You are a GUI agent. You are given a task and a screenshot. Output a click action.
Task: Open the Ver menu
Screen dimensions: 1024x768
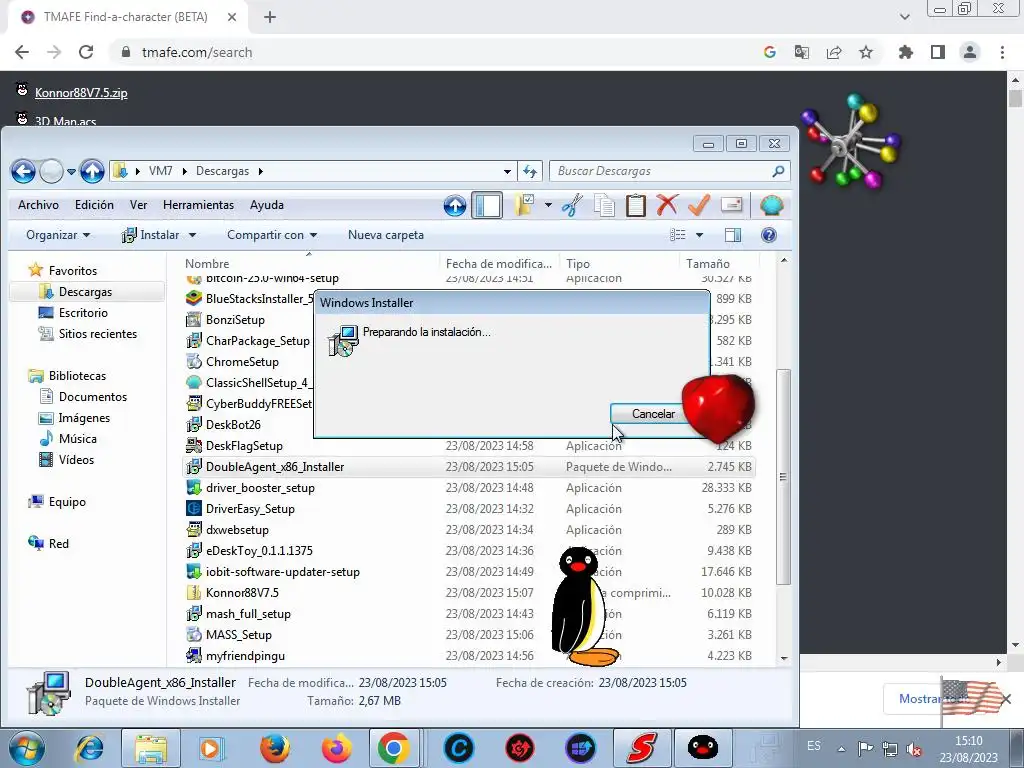tap(138, 205)
